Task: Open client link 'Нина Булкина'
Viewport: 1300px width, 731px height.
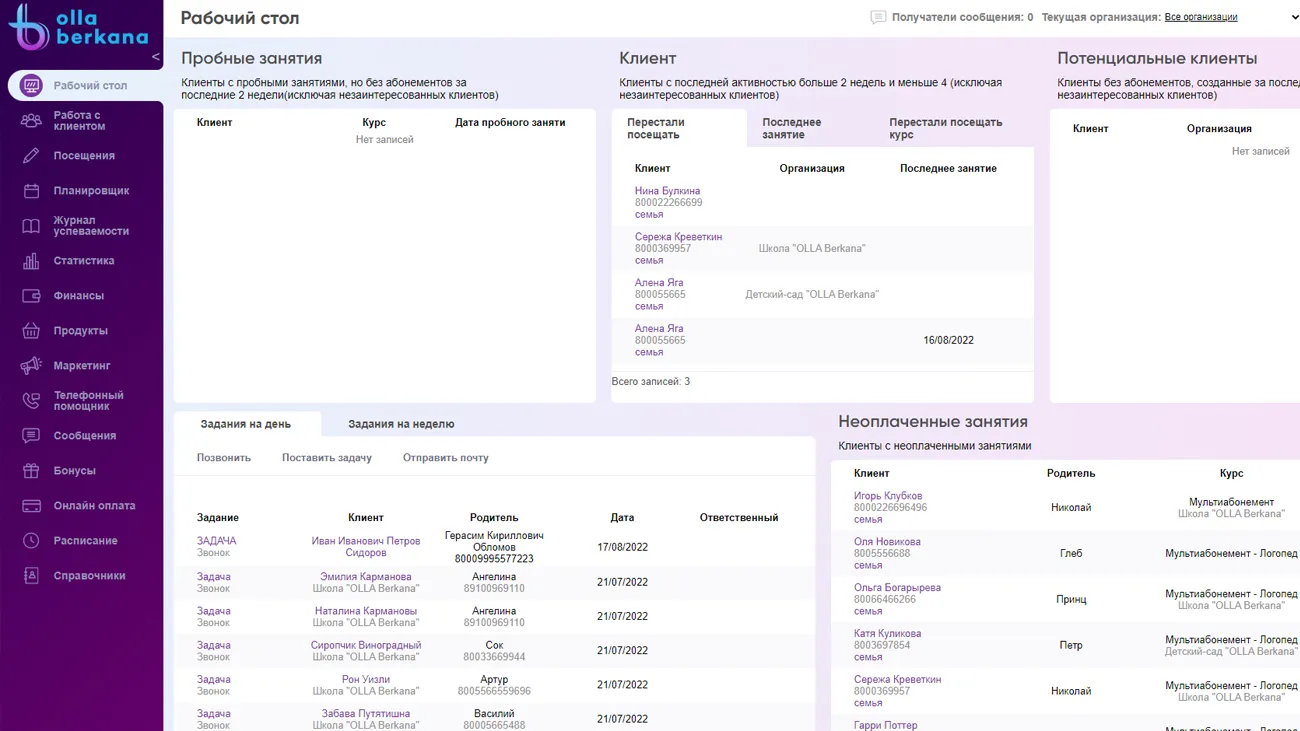Action: [667, 191]
